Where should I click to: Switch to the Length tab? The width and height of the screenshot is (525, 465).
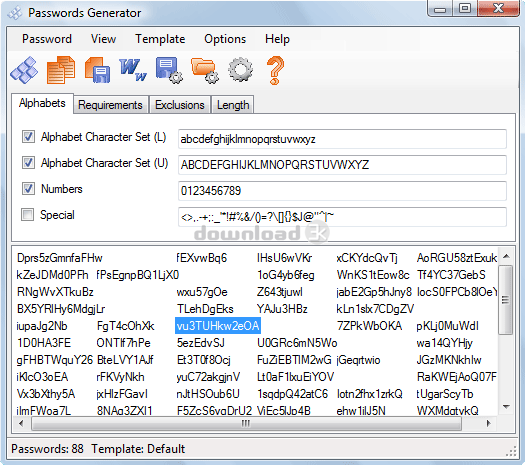click(233, 105)
